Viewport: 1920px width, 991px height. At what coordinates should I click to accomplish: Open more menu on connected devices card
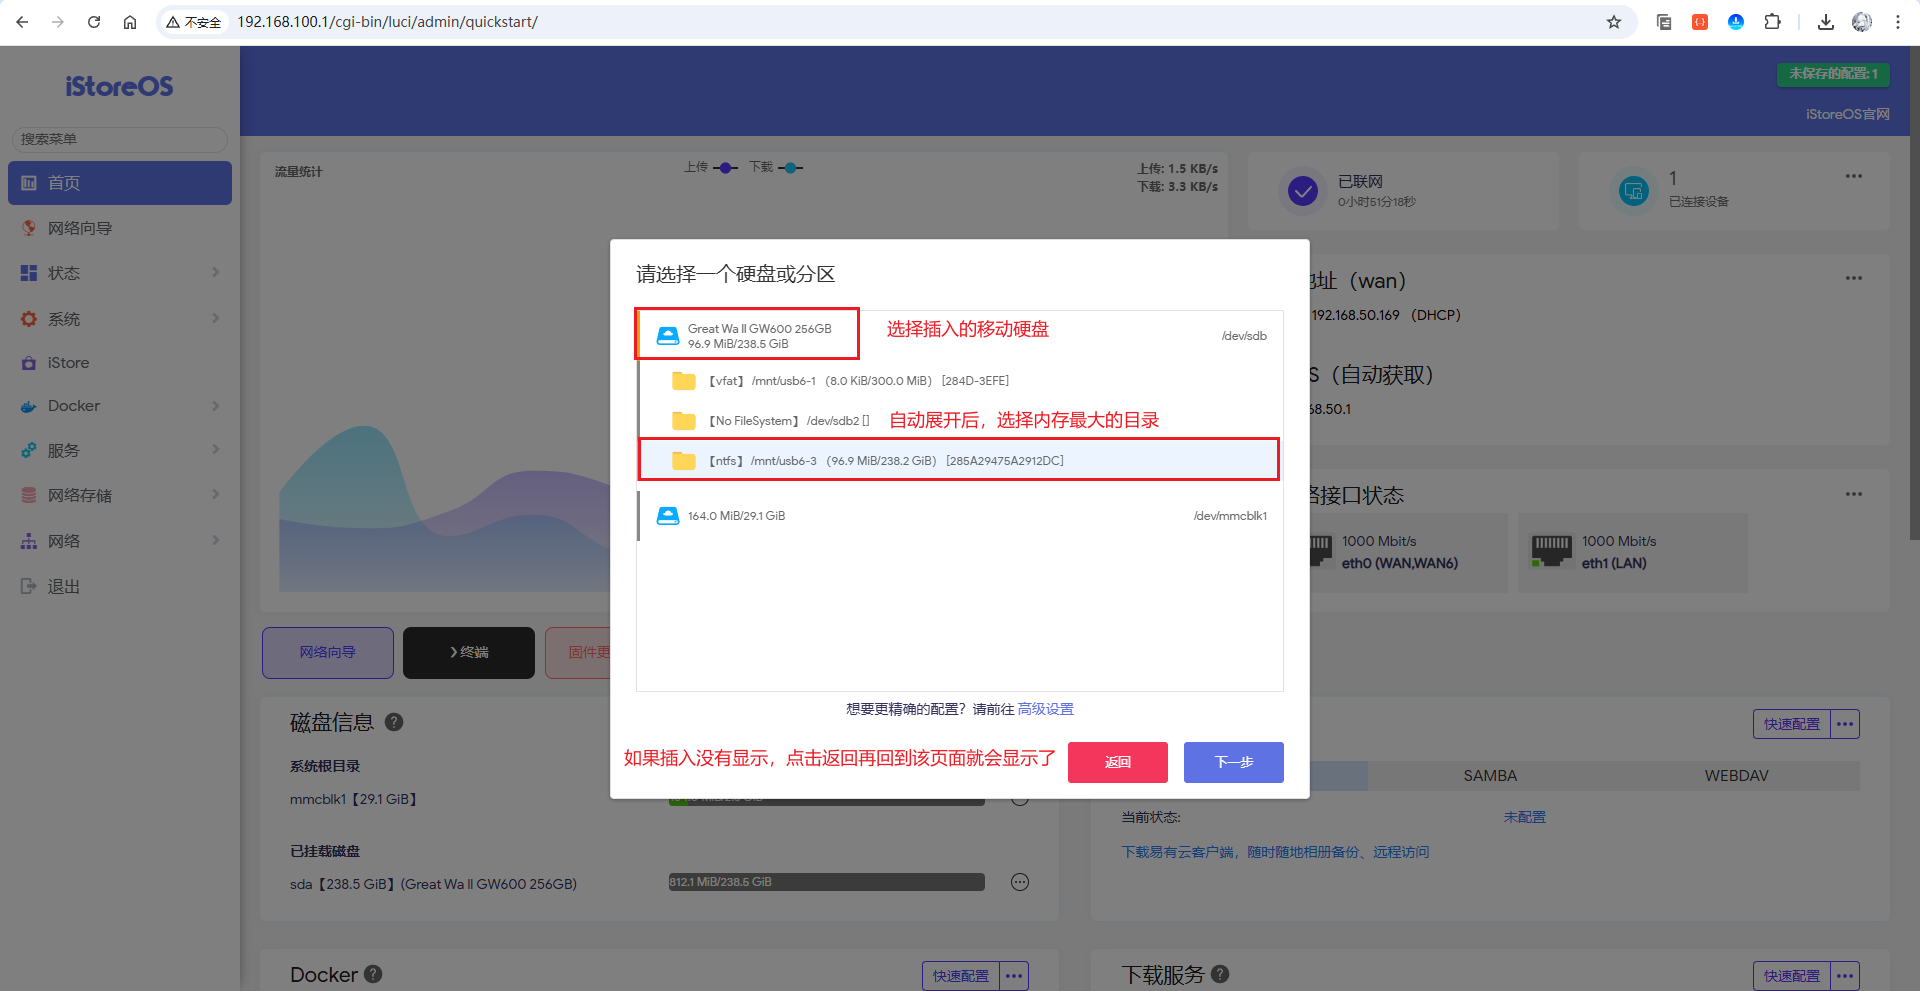1854,176
